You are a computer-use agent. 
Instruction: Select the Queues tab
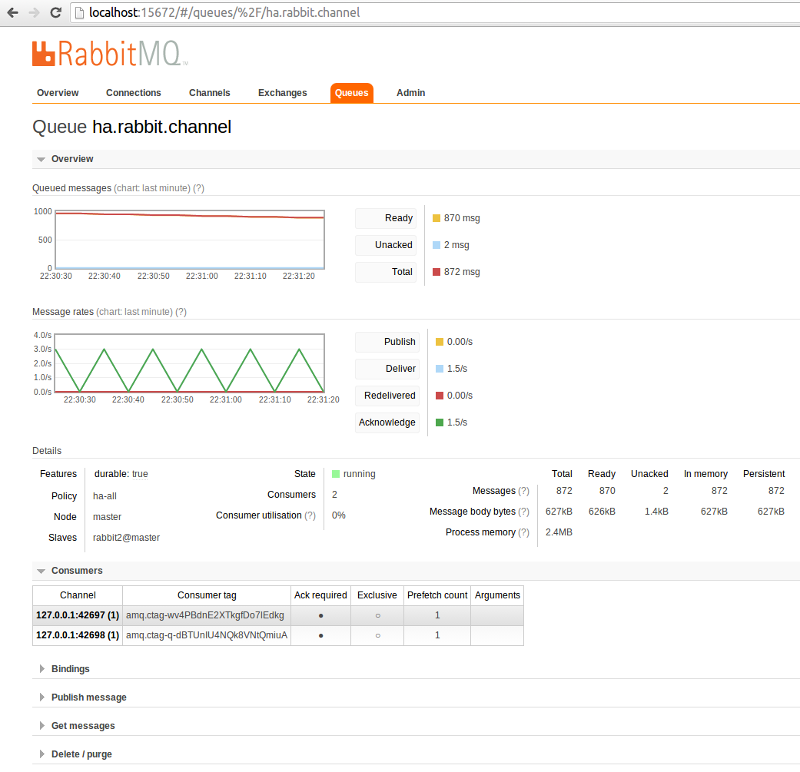coord(352,93)
